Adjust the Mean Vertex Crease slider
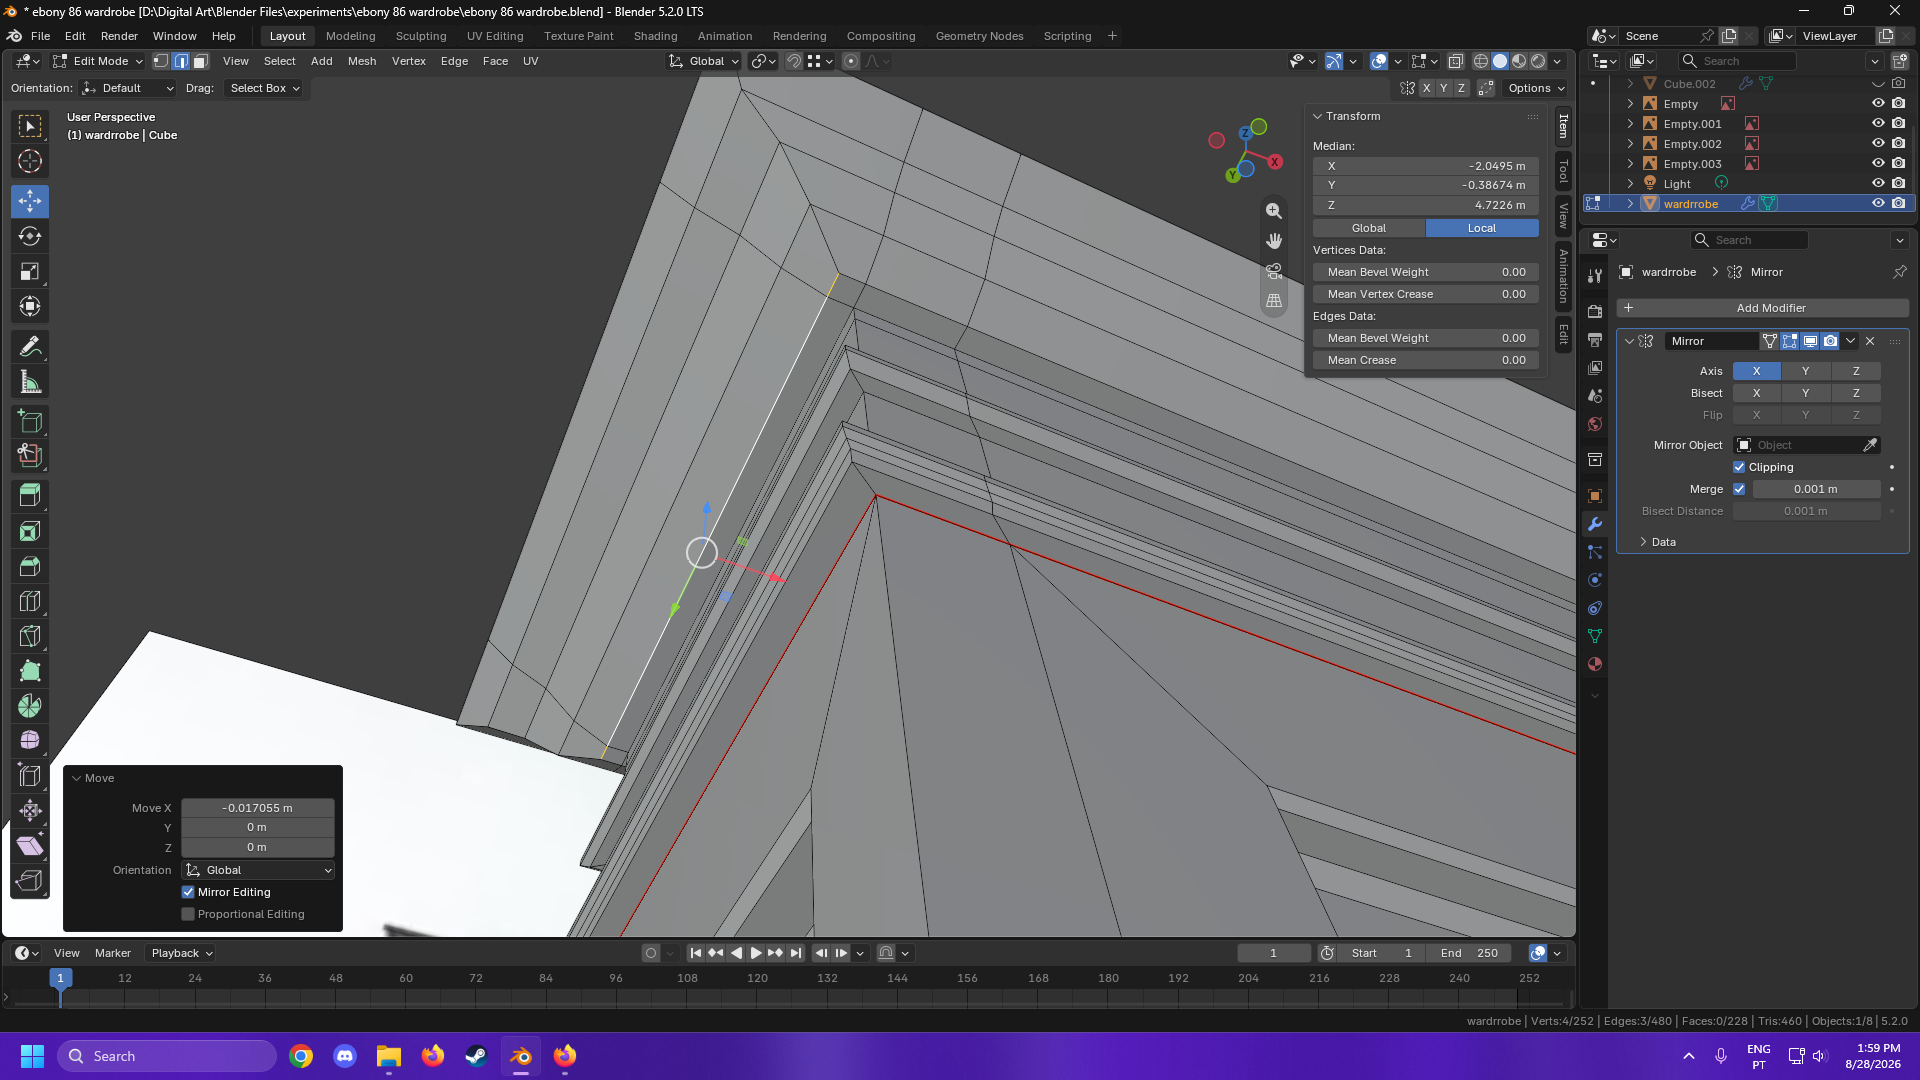 point(1425,294)
